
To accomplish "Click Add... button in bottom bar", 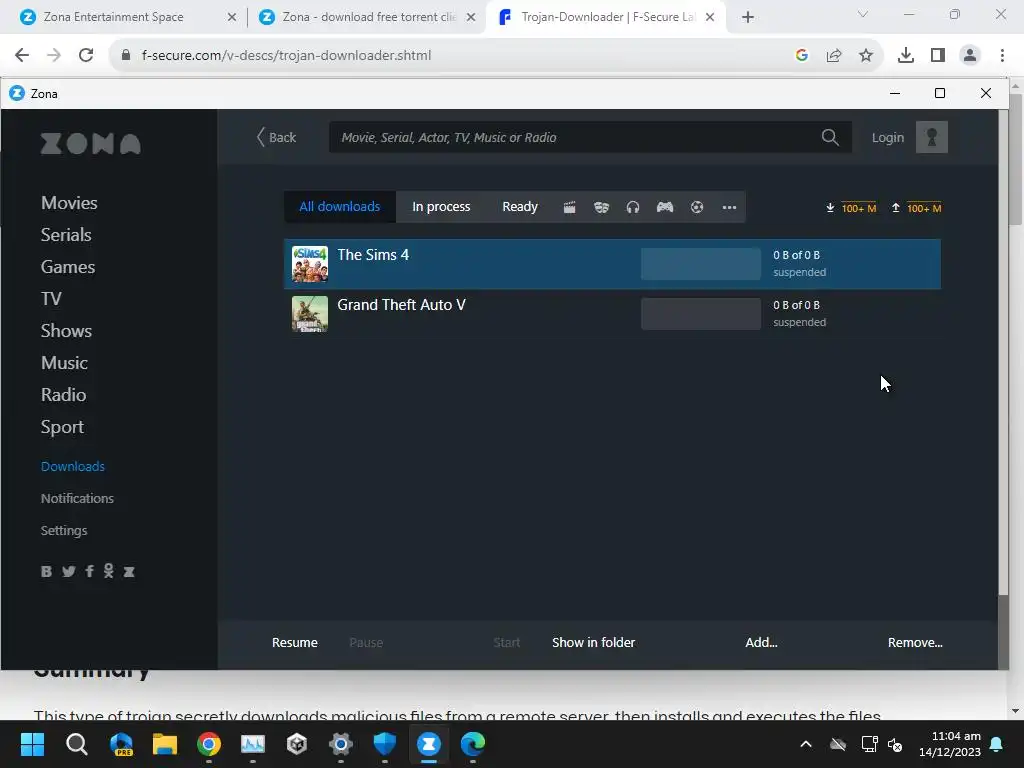I will [x=761, y=643].
